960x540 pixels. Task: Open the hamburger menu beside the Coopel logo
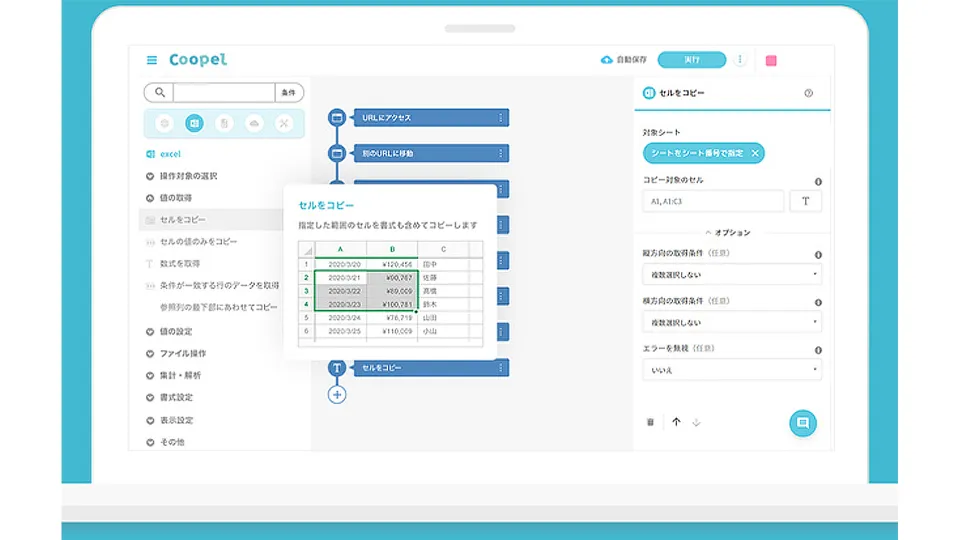coord(152,60)
